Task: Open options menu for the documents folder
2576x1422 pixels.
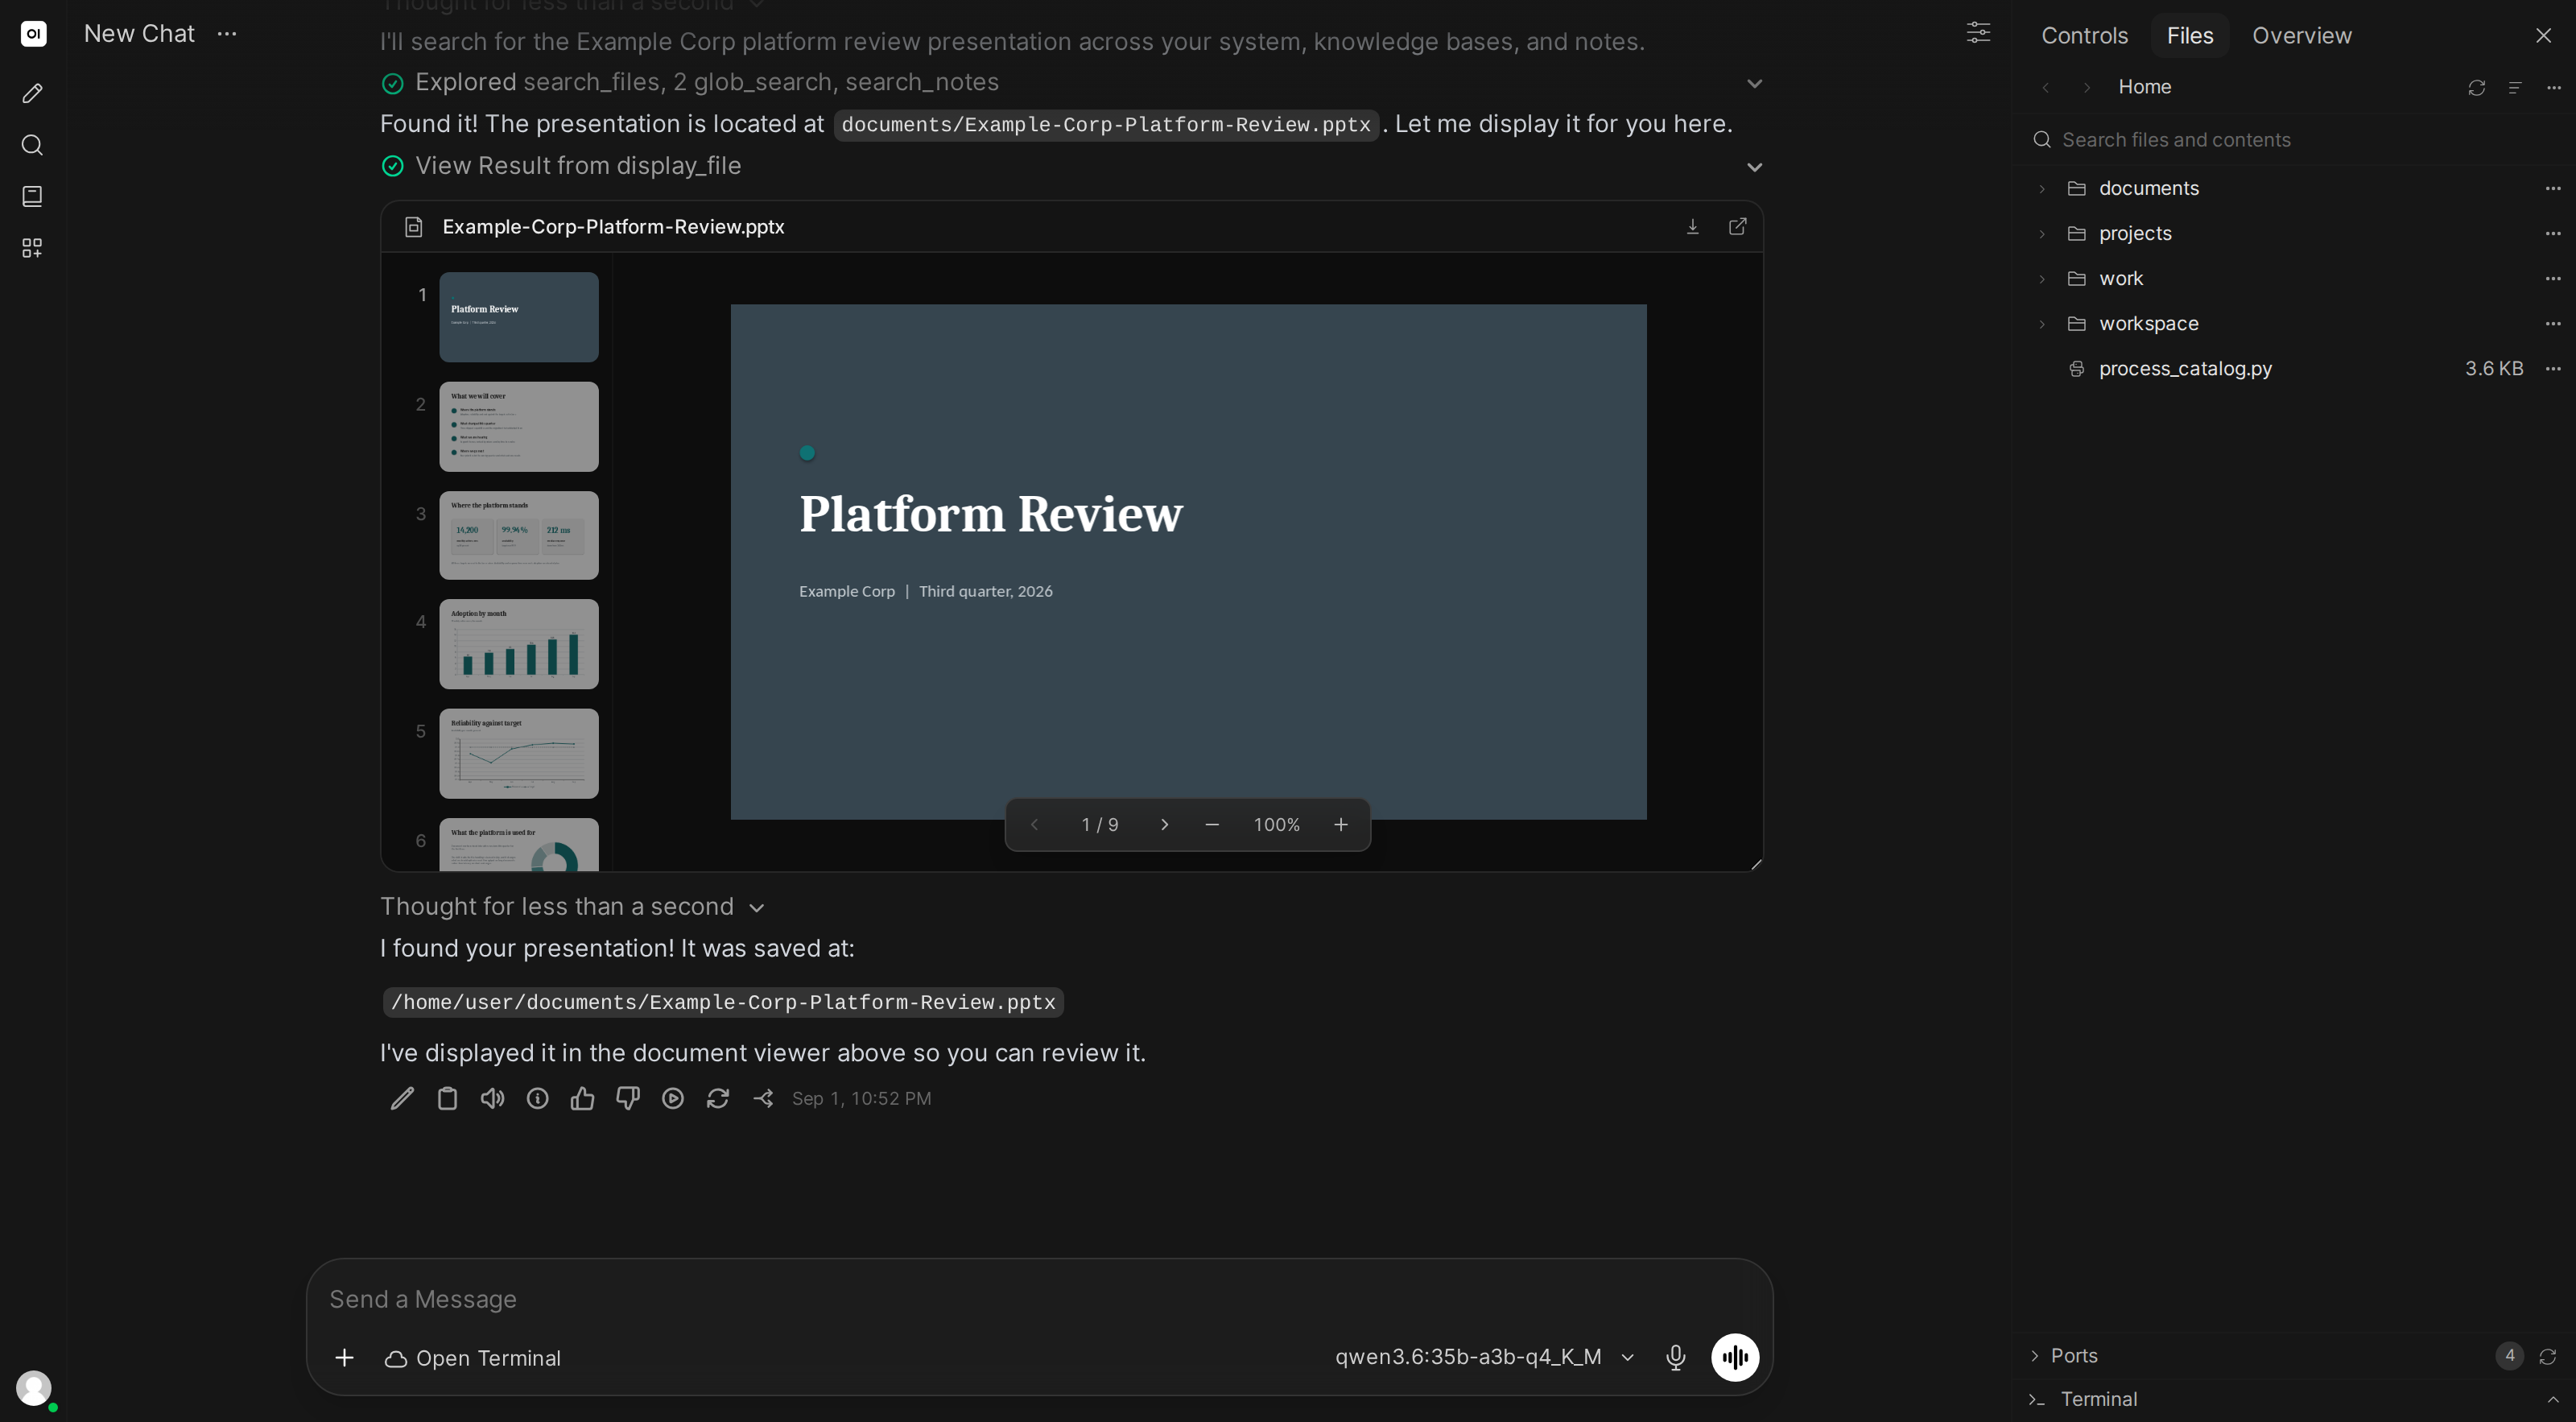Action: [x=2553, y=188]
